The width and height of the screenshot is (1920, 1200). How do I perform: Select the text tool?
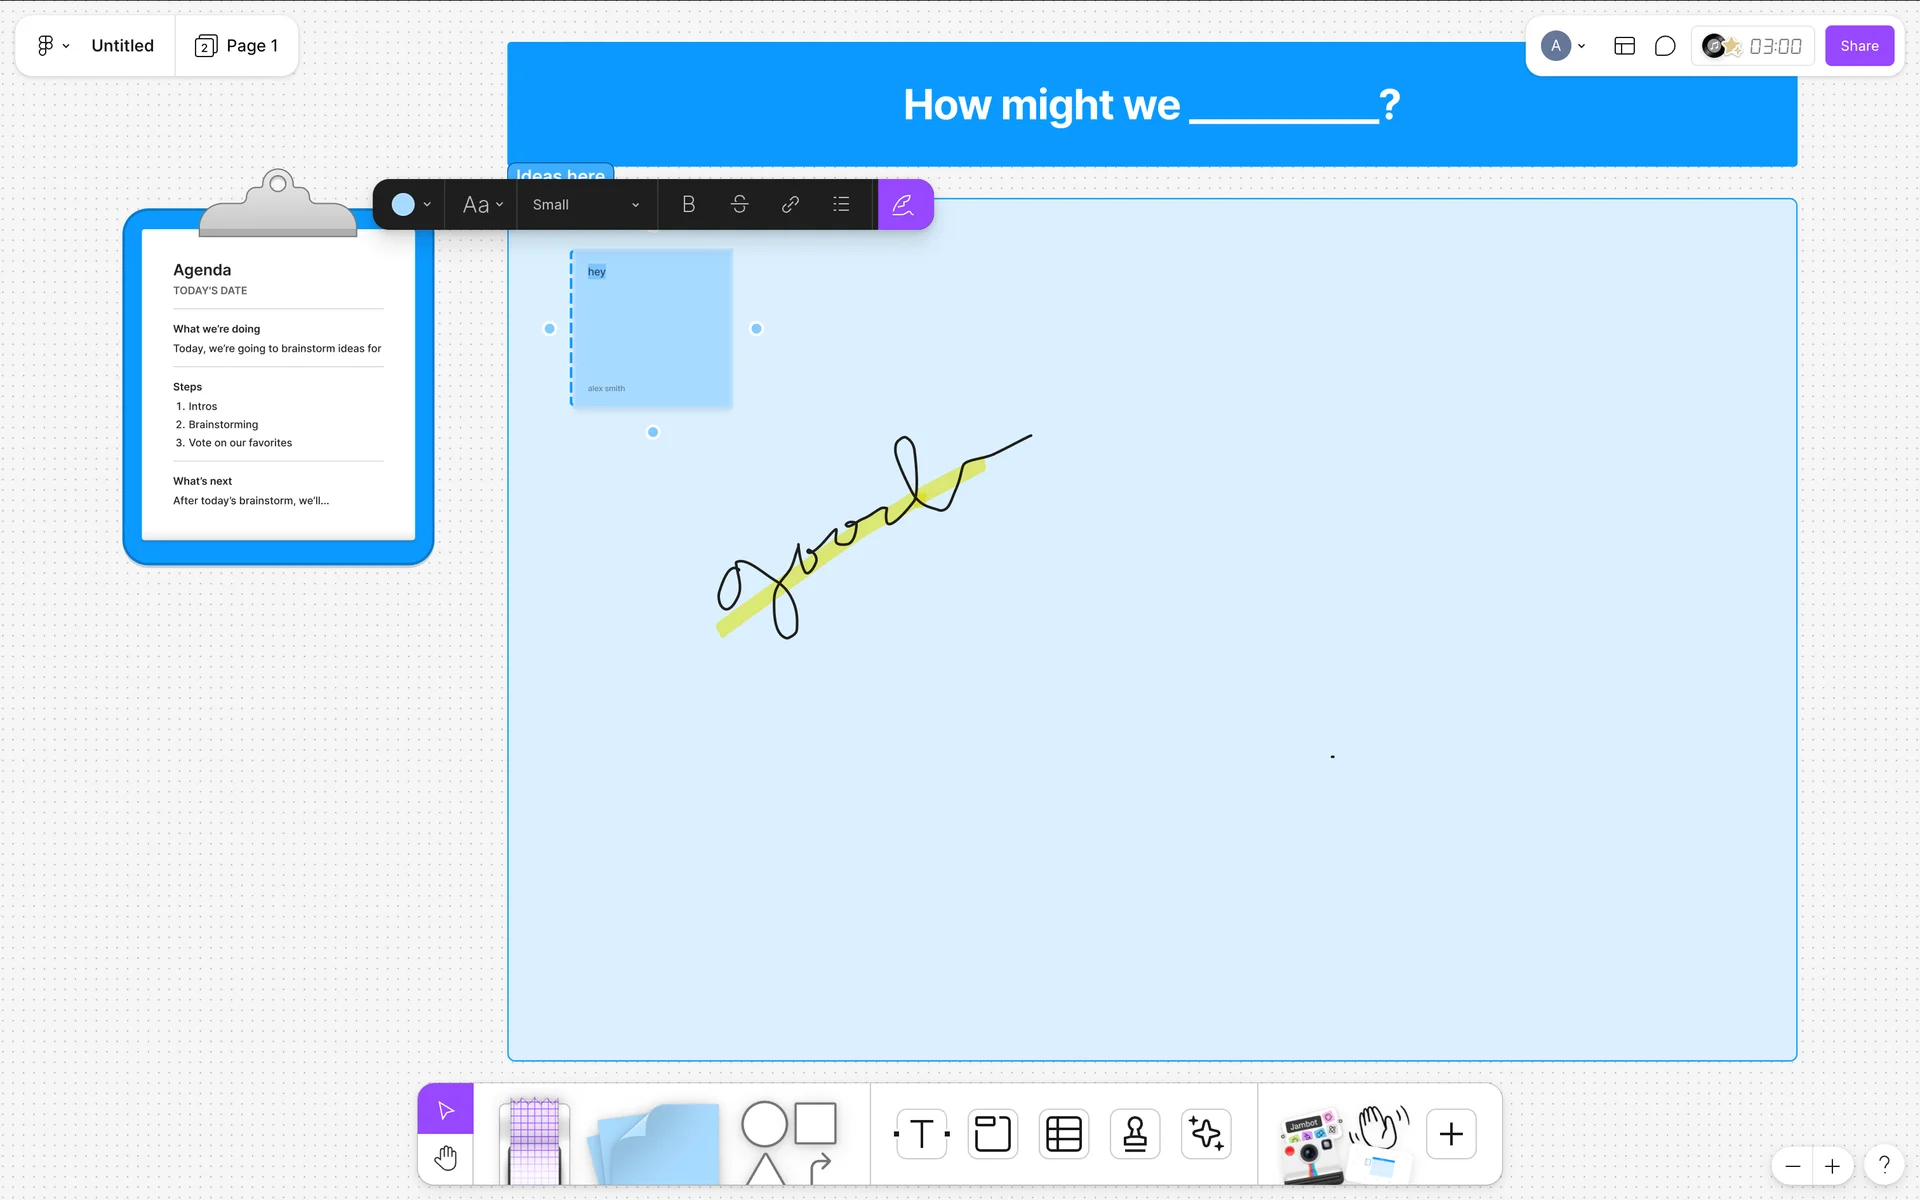921,1134
